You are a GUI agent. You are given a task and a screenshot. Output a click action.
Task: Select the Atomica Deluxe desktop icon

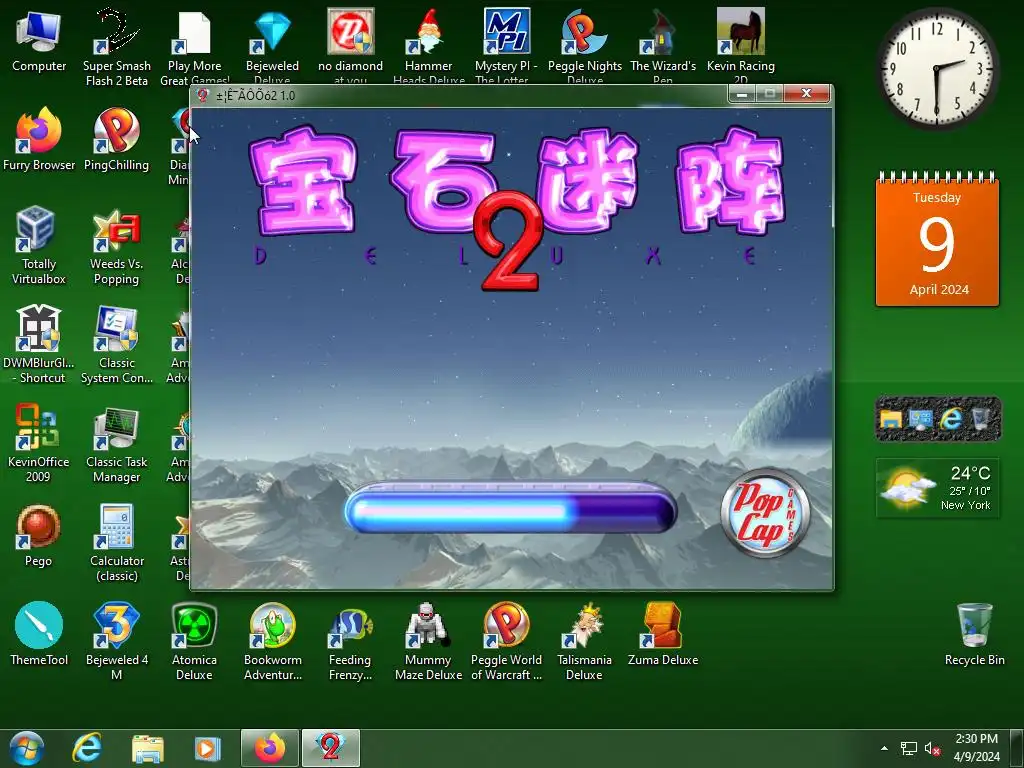click(194, 641)
